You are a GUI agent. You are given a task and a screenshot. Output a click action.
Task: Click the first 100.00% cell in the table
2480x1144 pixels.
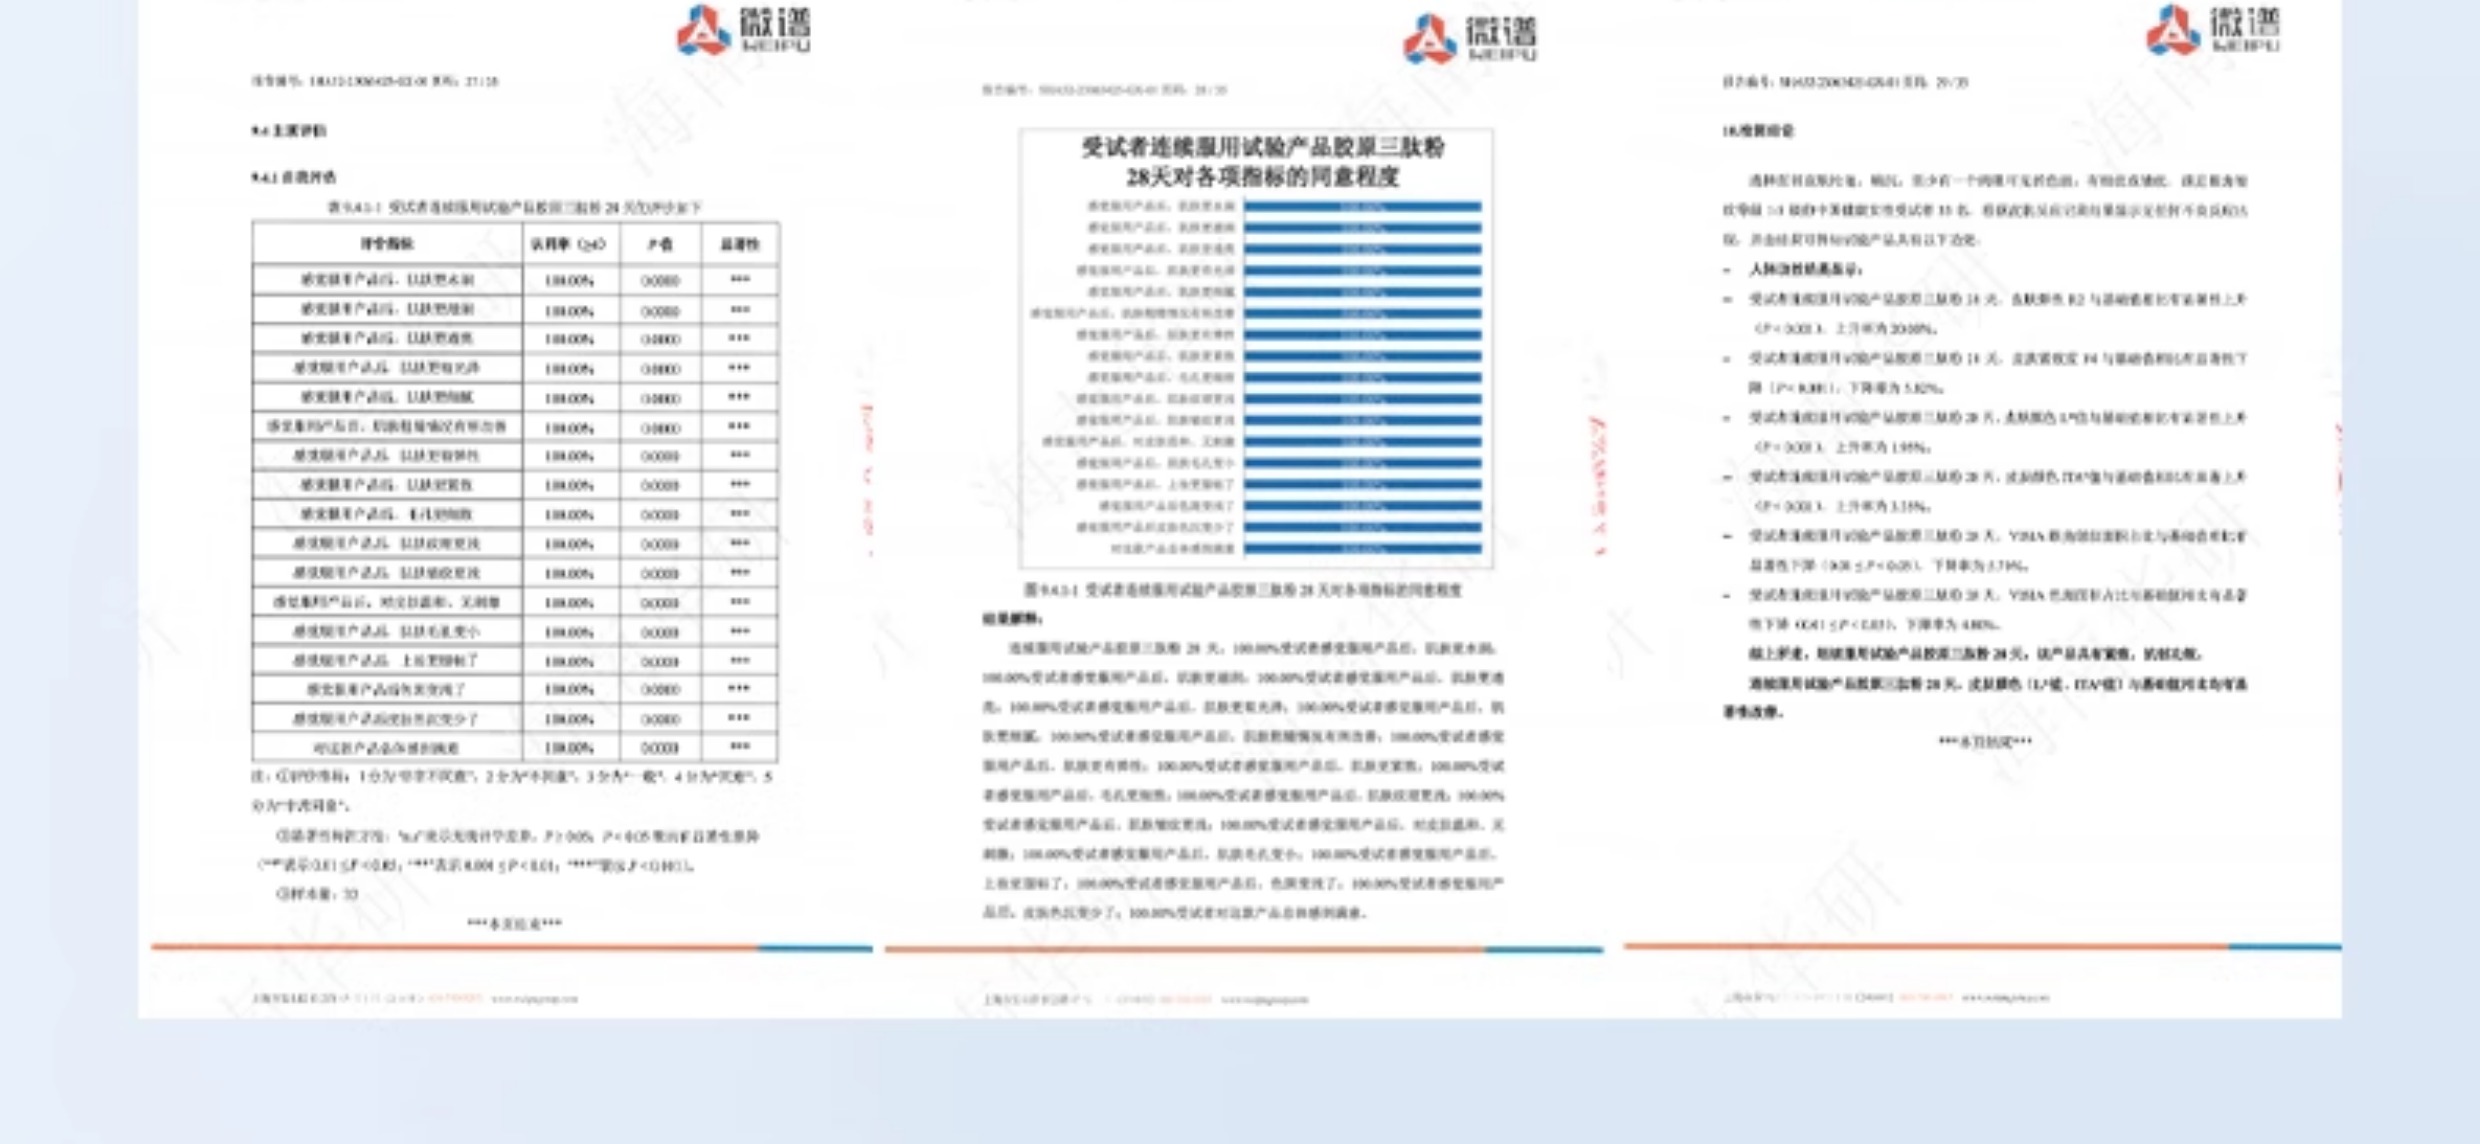[569, 281]
